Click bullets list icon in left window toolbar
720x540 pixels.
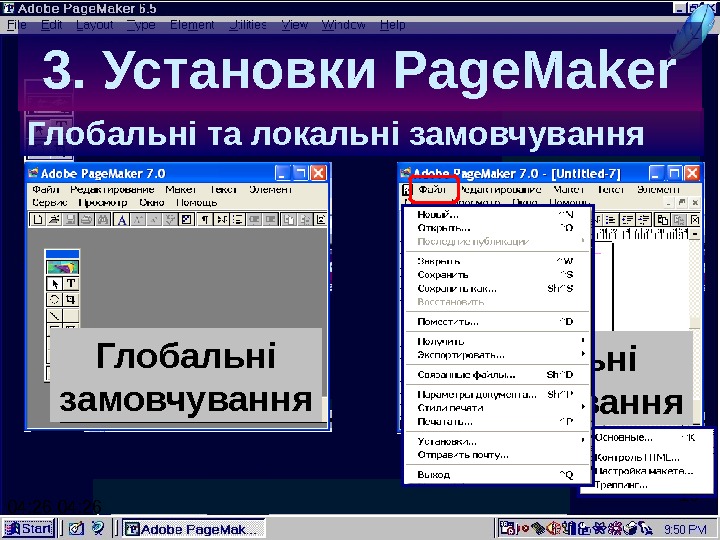[237, 219]
